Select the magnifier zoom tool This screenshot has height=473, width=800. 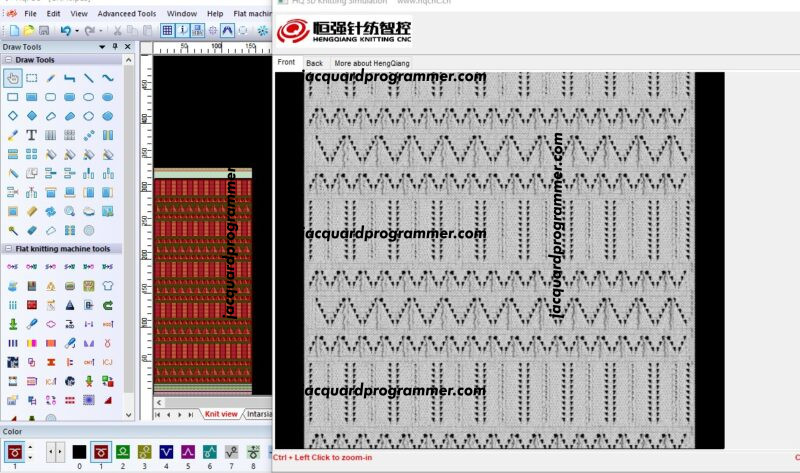point(70,211)
